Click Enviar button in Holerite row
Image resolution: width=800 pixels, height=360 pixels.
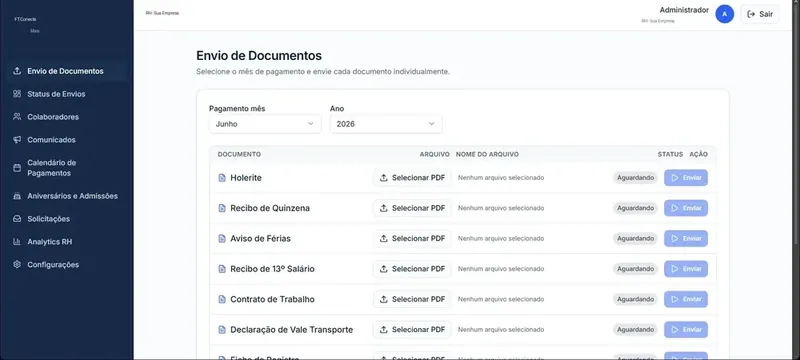coord(686,178)
